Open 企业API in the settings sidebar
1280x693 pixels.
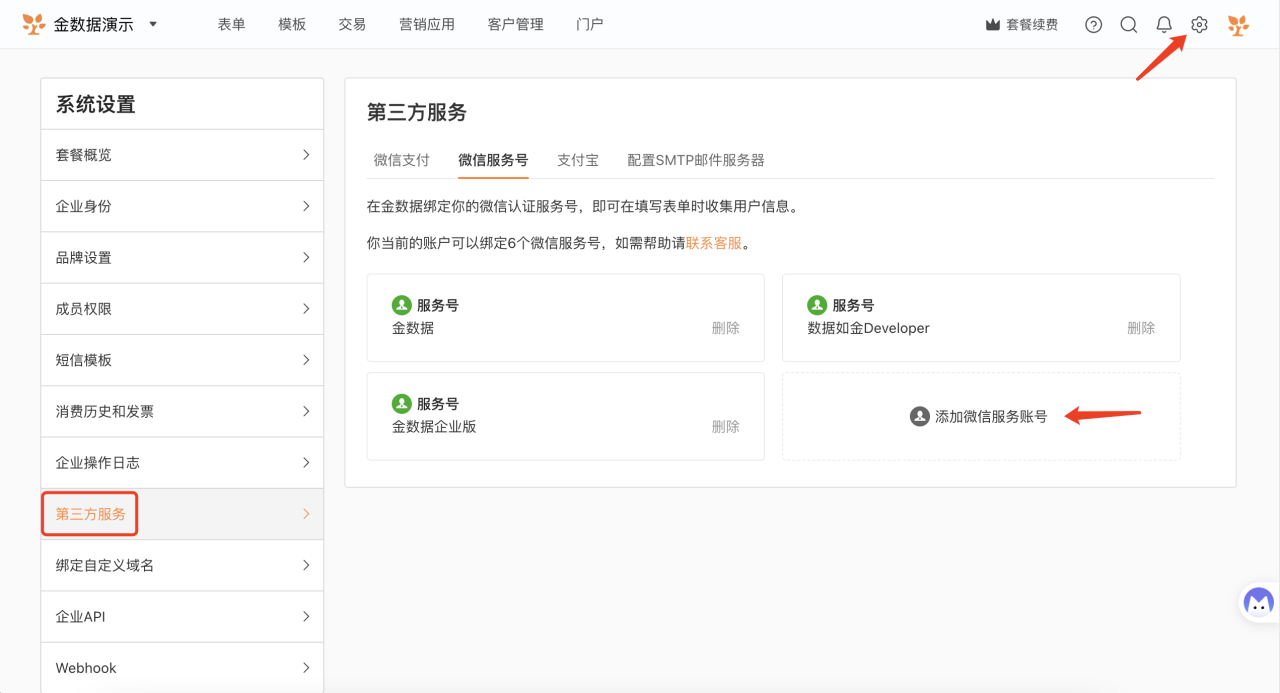point(182,617)
